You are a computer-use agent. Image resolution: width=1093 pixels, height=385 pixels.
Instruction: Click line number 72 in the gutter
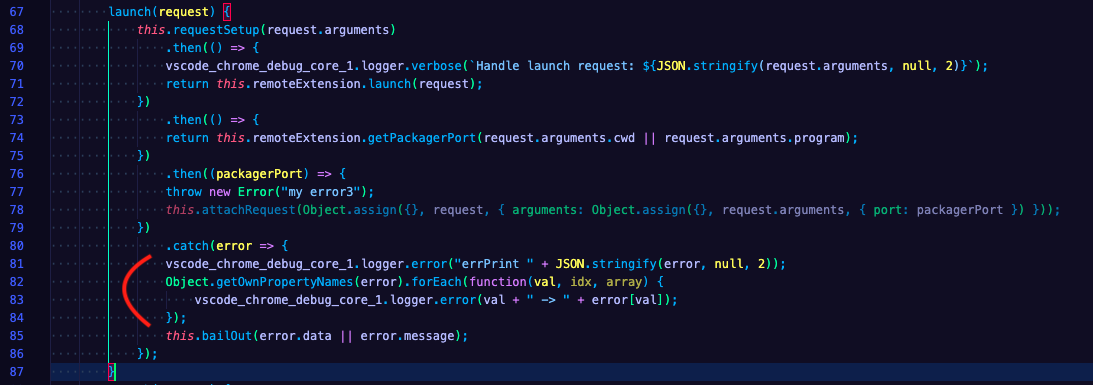[x=16, y=102]
